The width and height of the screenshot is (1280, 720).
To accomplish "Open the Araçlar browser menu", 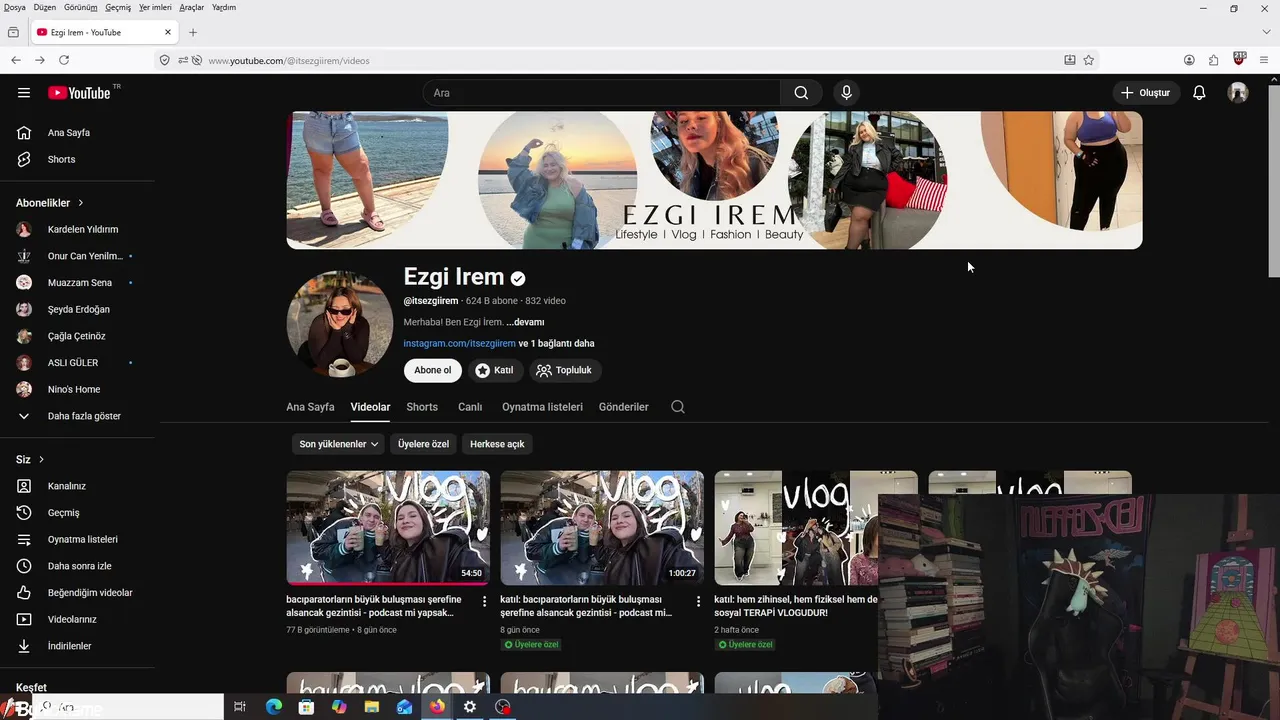I will pos(191,7).
